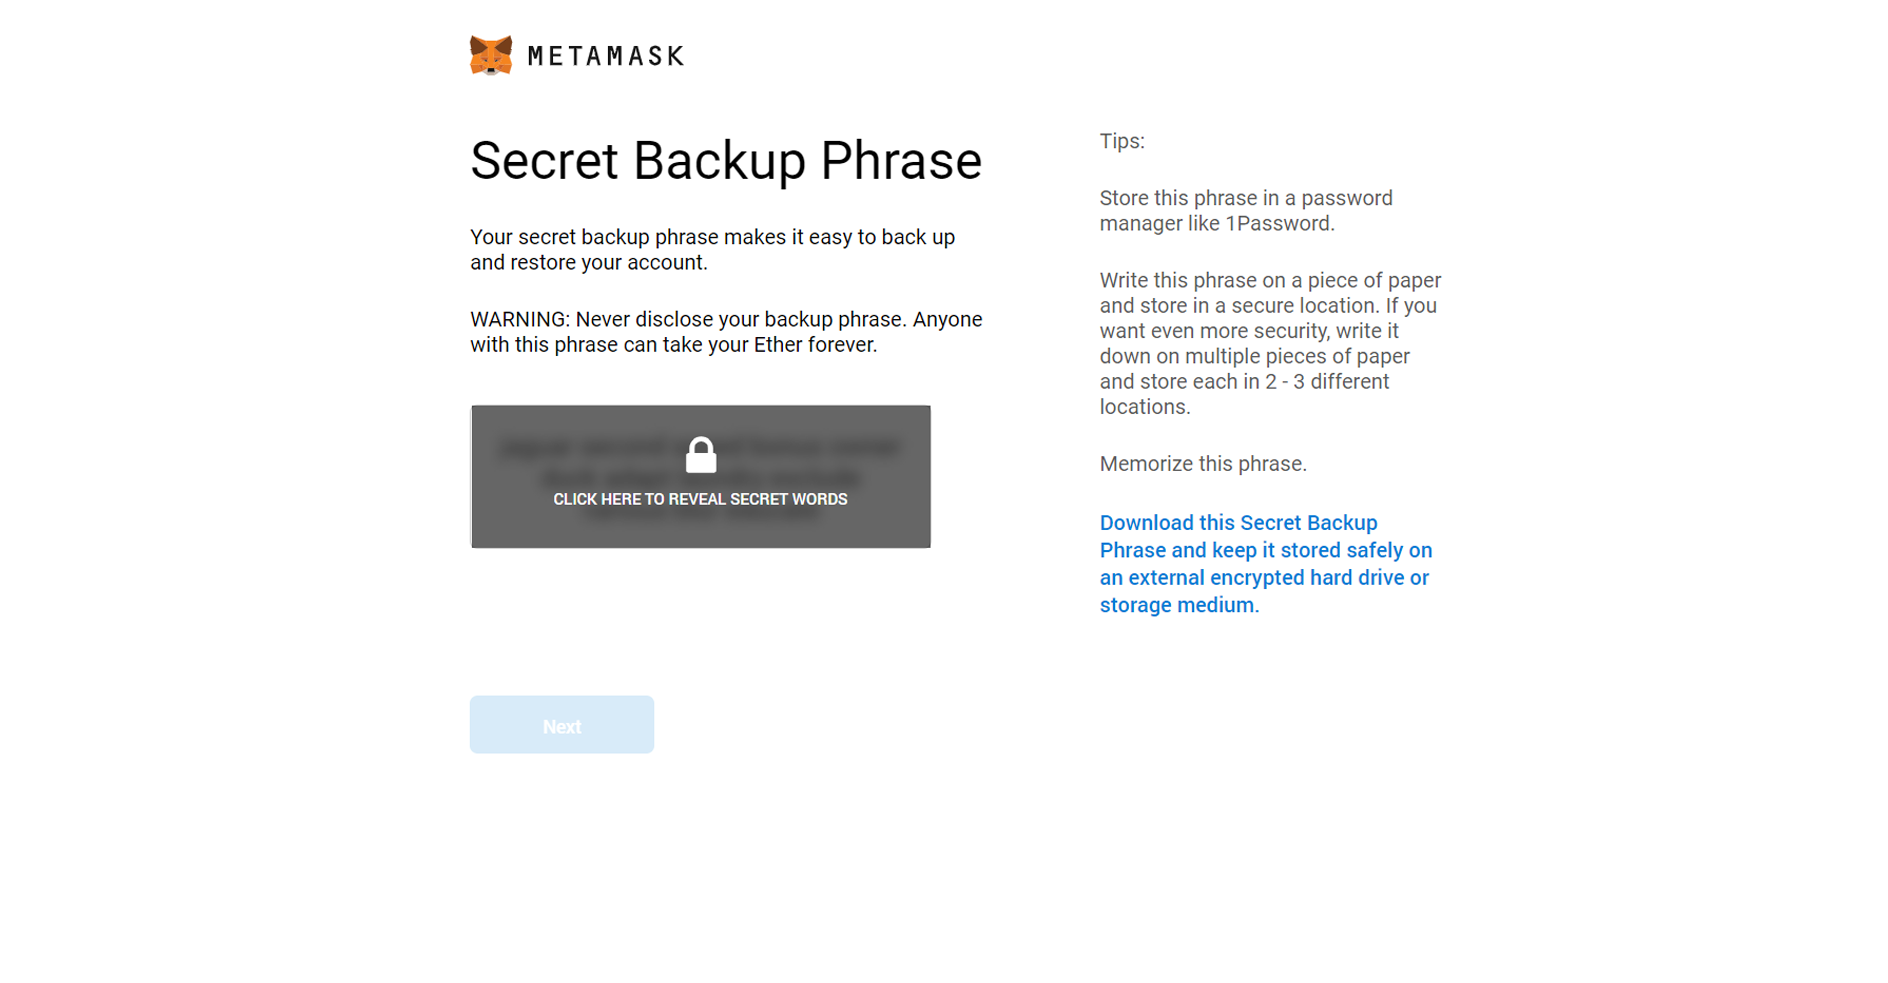Screen dimensions: 1888x983
Task: Click the WARNING: Never disclose paragraph
Action: (726, 332)
